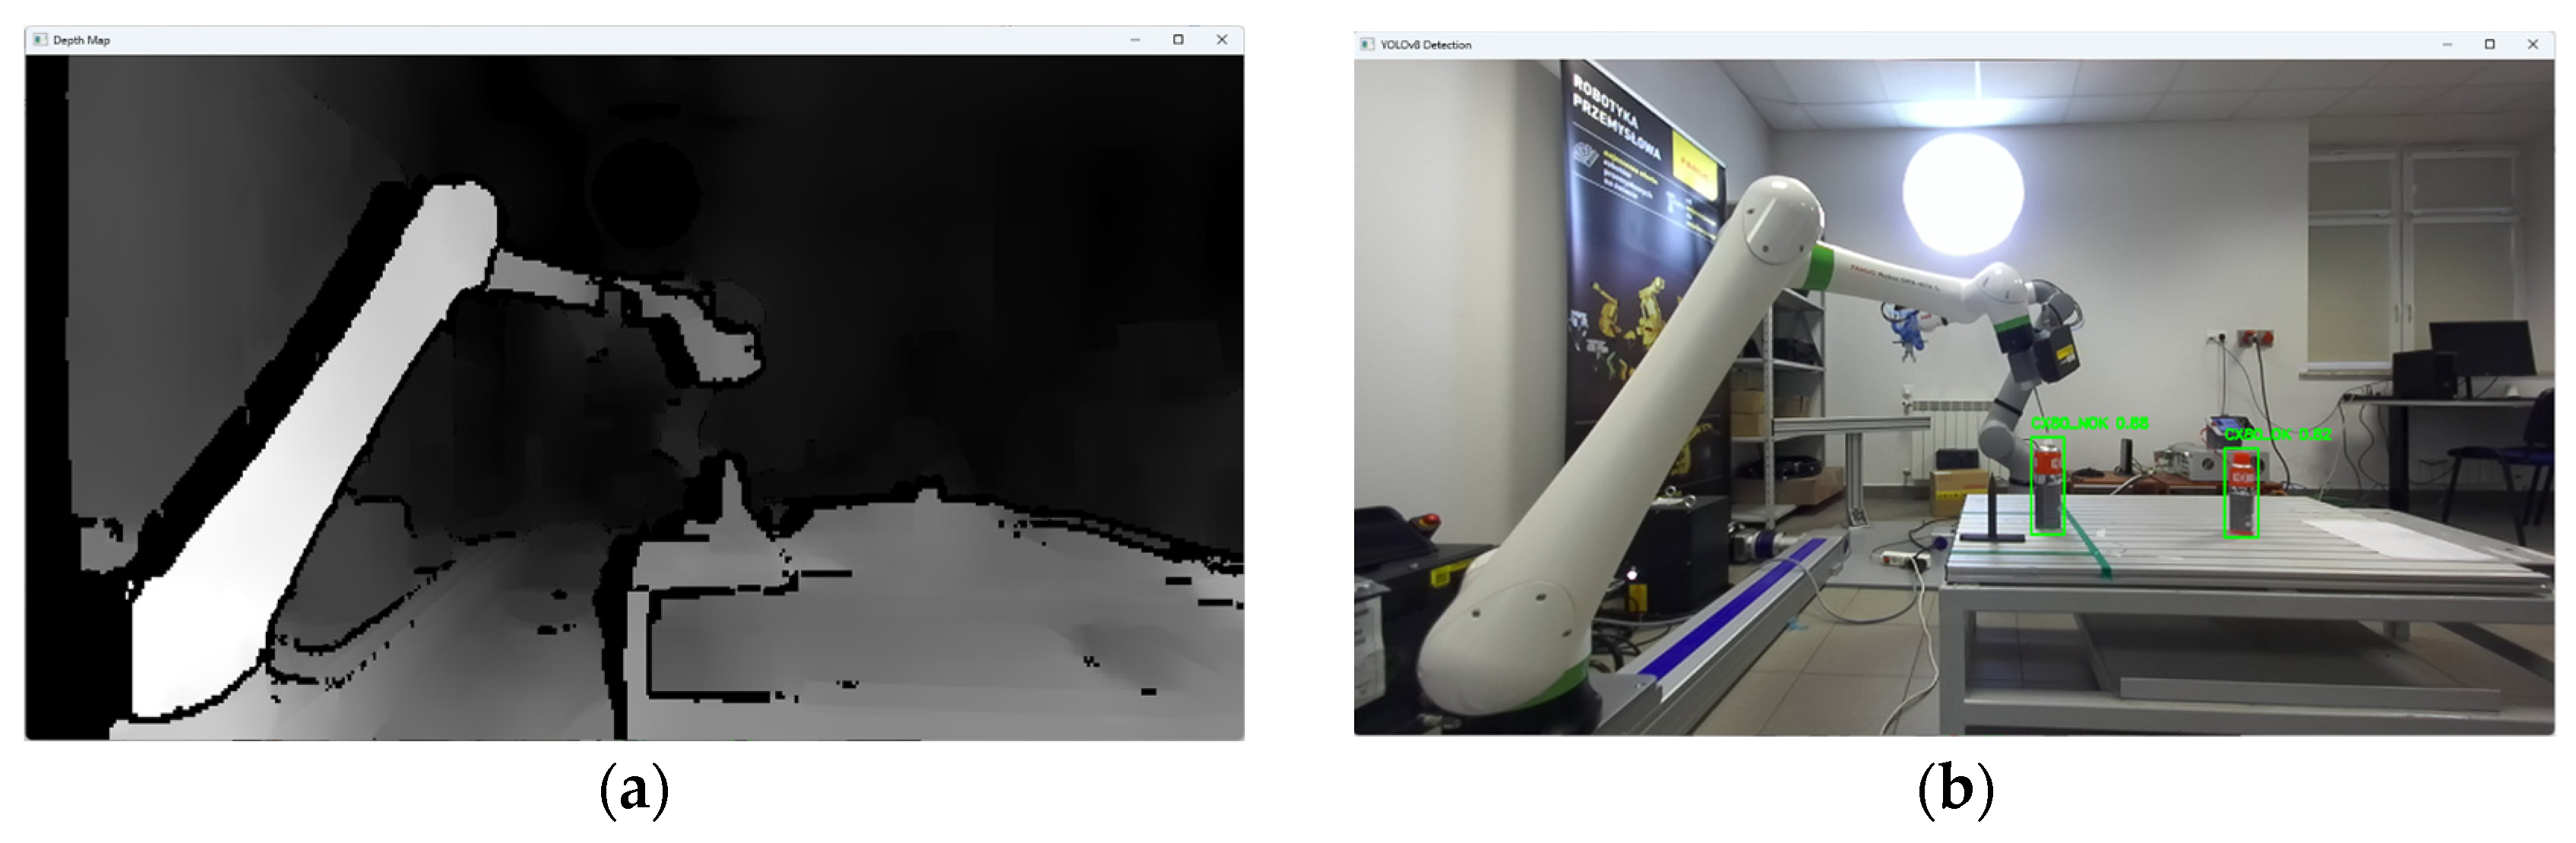Close the YOLOv8 Detection window
The width and height of the screenshot is (2576, 843).
click(2533, 44)
